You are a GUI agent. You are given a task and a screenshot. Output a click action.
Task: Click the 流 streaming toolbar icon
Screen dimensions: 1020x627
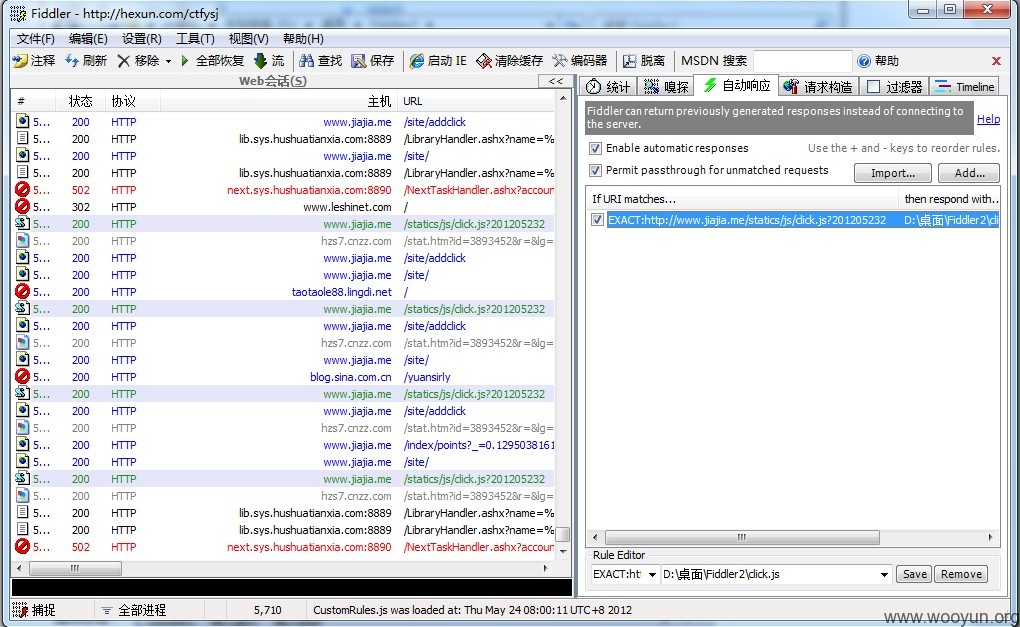[260, 60]
